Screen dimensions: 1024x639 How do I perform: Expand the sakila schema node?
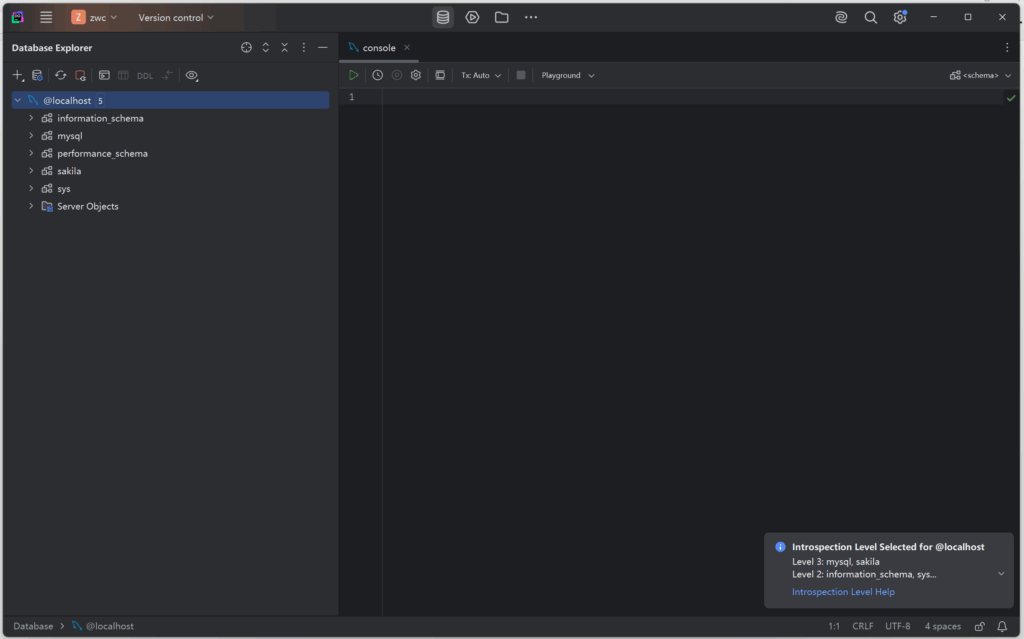[x=31, y=171]
